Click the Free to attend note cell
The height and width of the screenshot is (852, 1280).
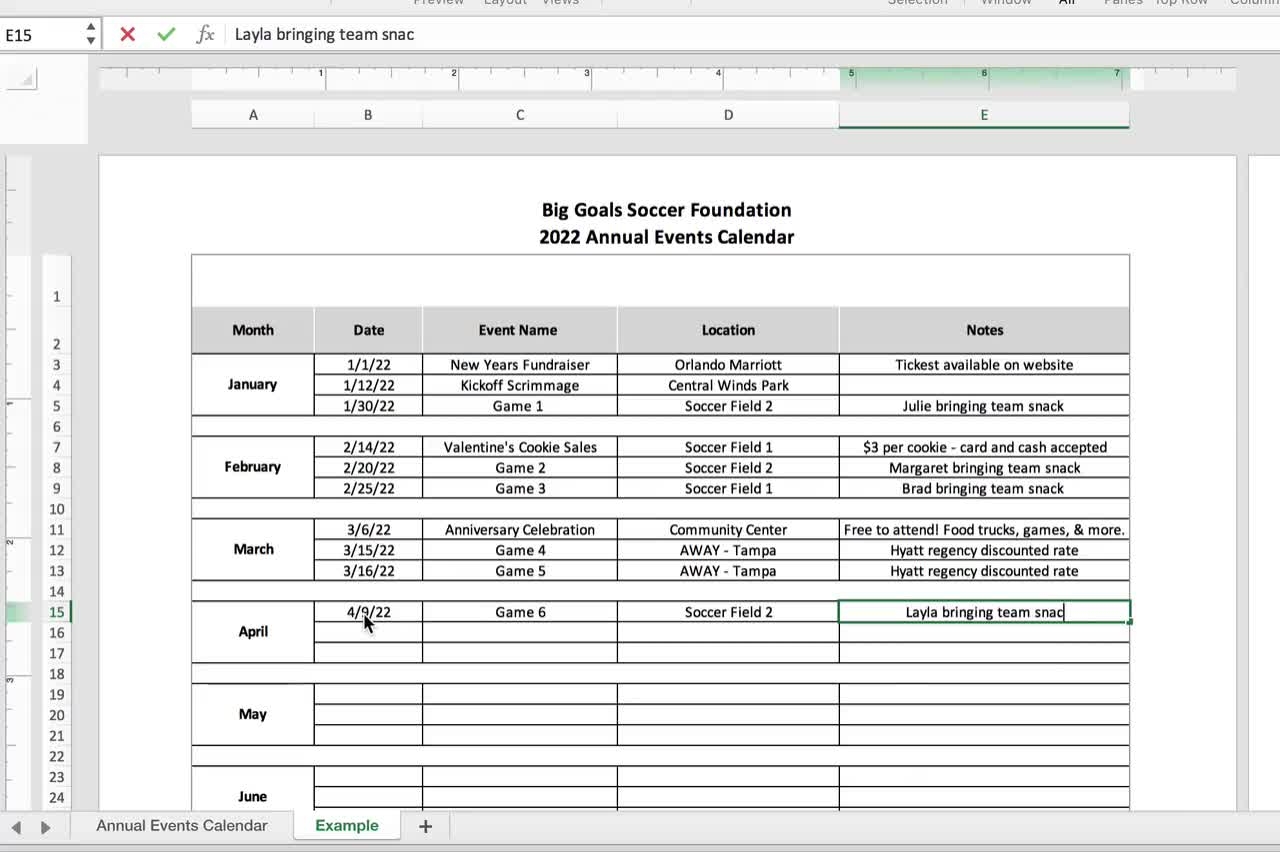coord(984,530)
